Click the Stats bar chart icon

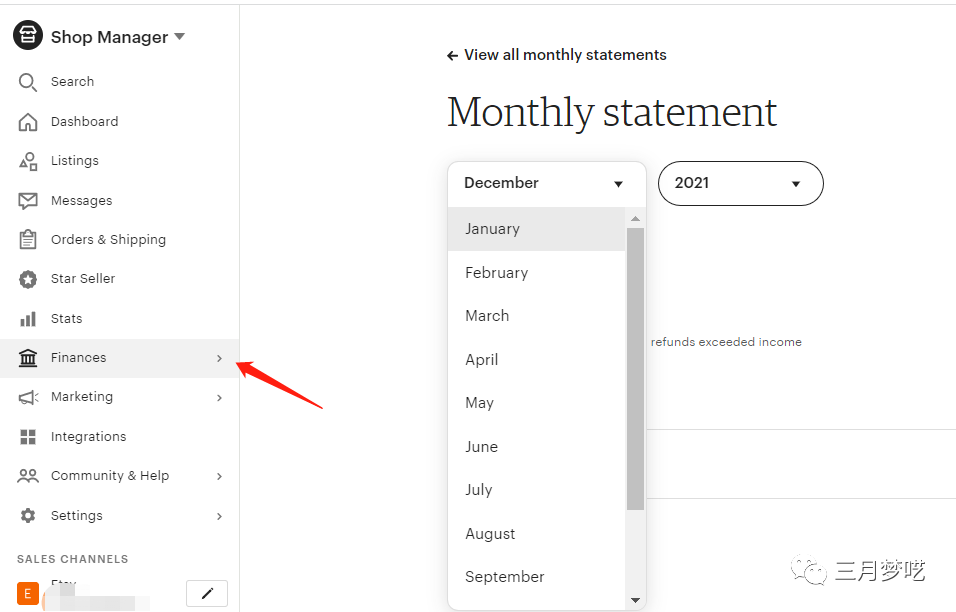click(28, 319)
